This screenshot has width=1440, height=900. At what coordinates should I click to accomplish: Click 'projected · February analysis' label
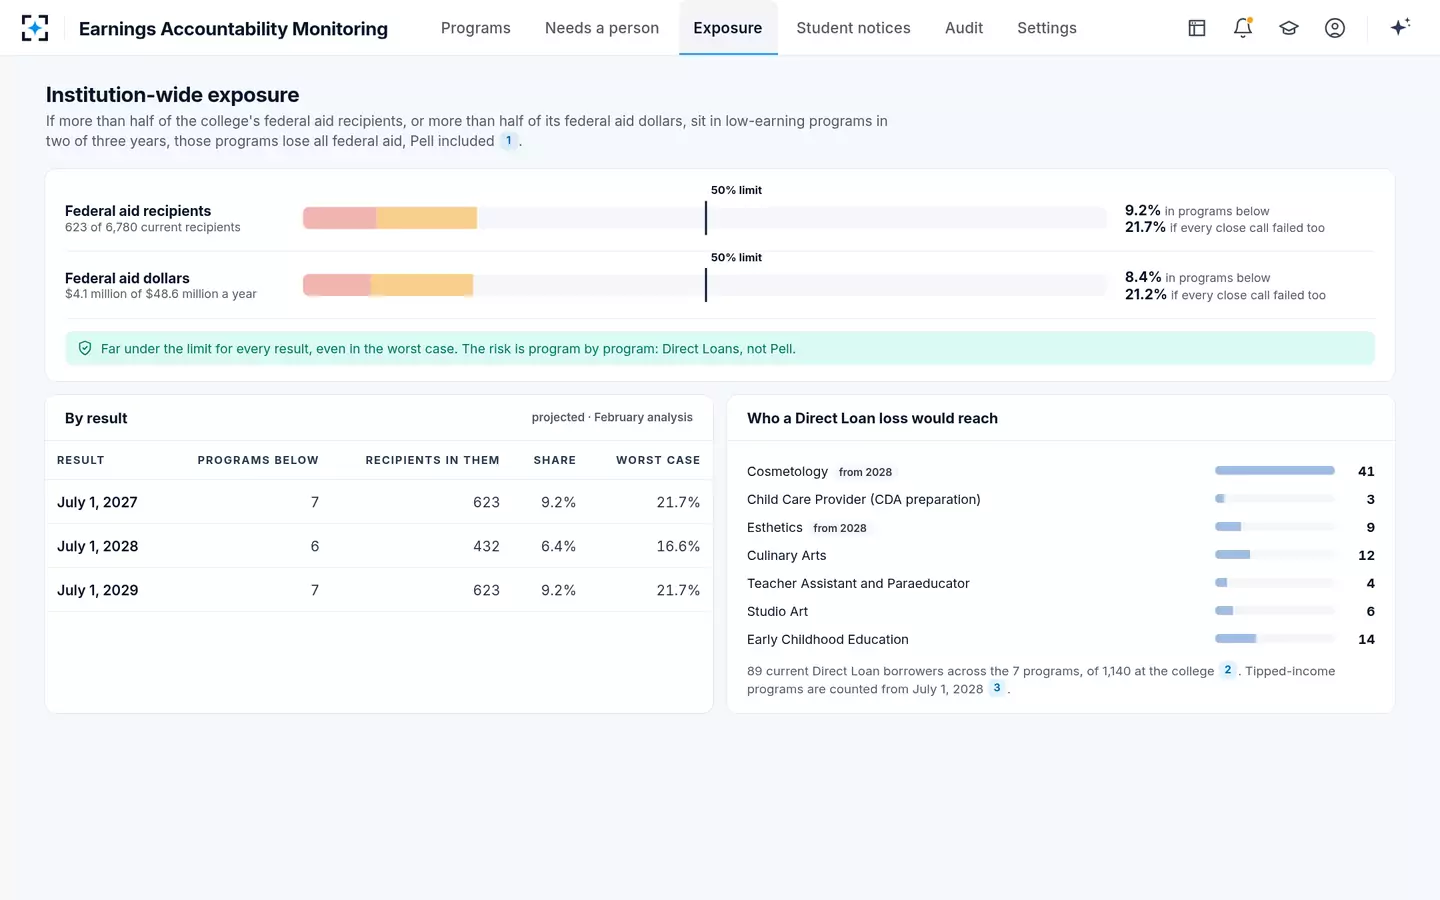612,417
